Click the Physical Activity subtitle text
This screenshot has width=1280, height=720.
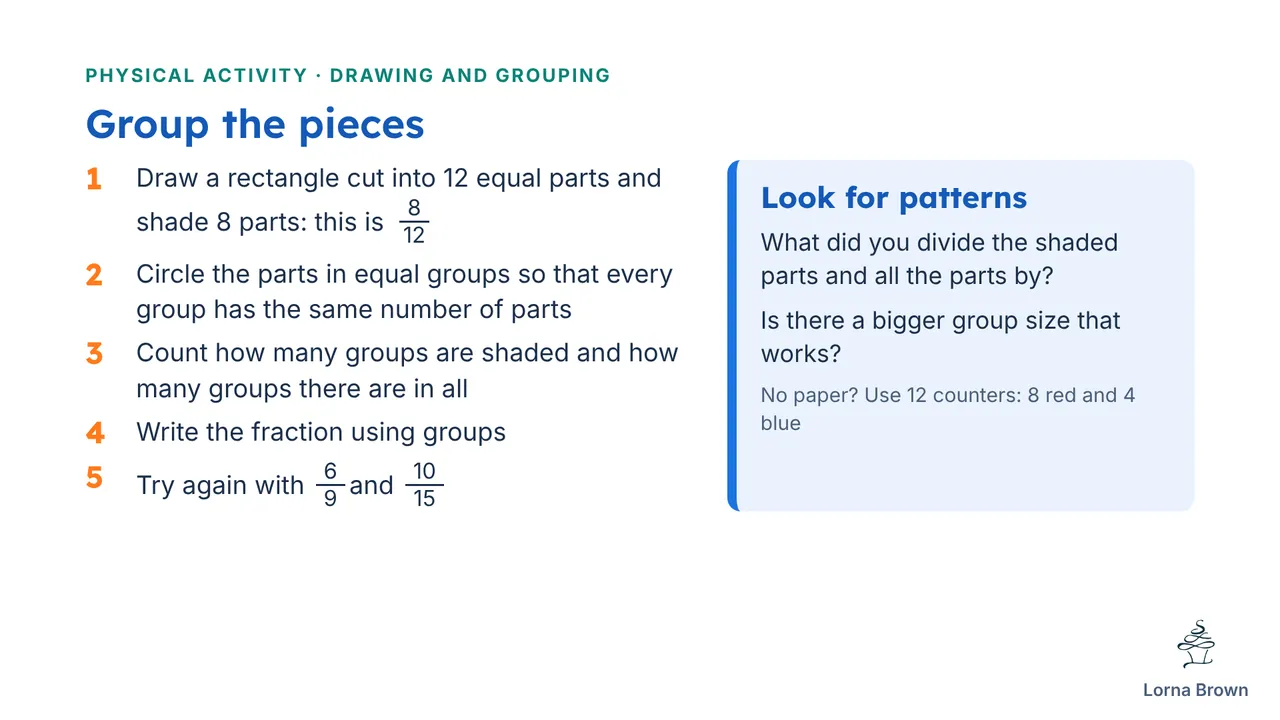(348, 75)
